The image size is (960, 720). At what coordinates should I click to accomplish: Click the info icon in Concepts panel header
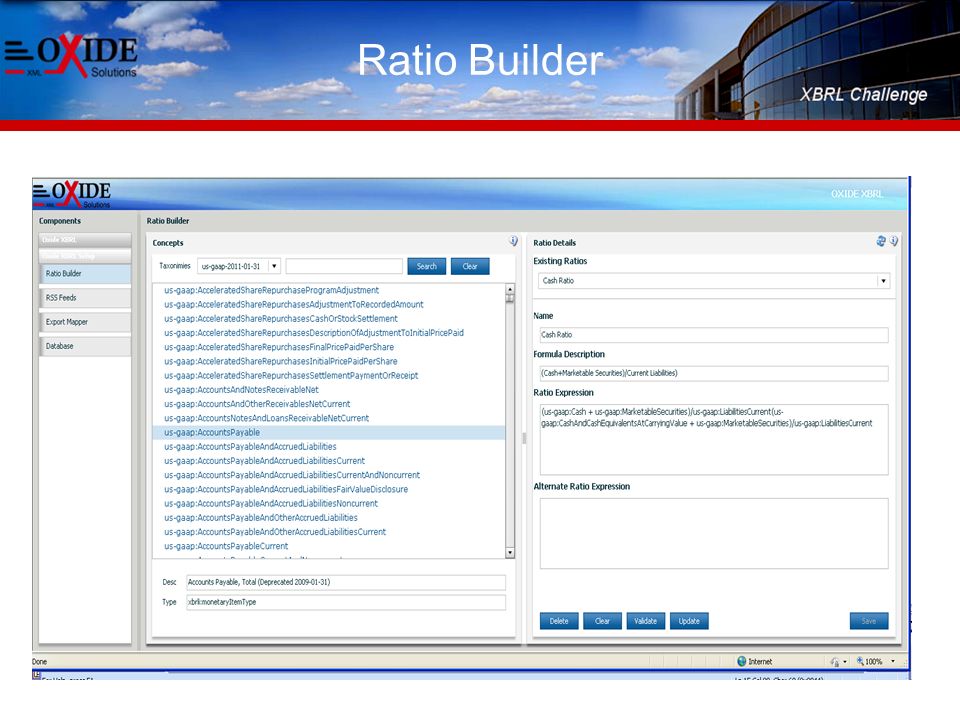513,241
